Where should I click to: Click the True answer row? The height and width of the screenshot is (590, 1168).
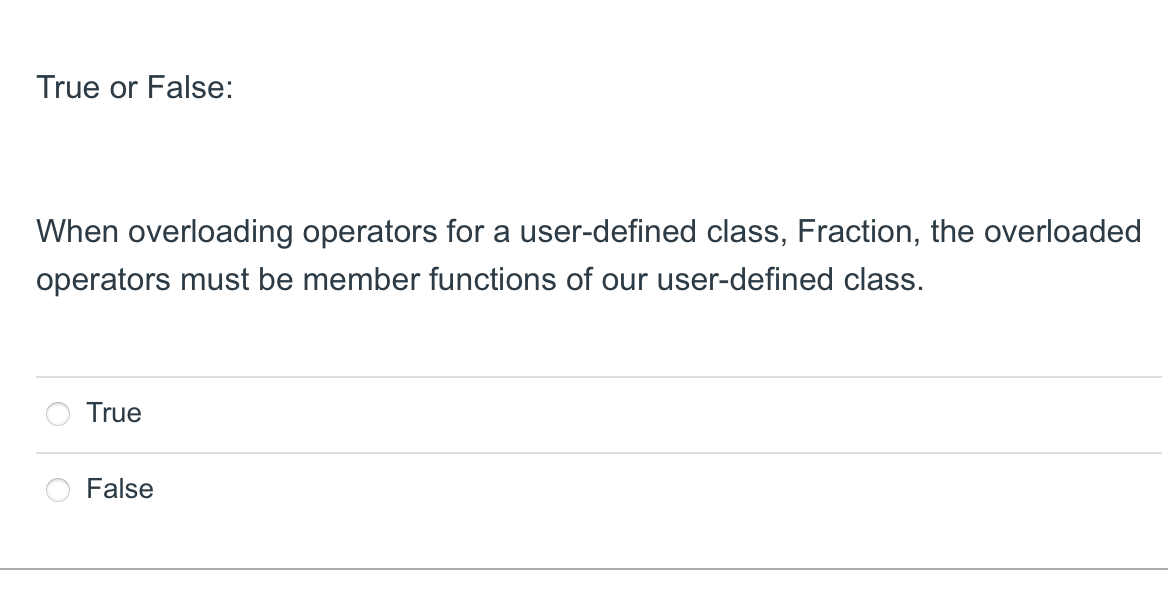[400, 413]
